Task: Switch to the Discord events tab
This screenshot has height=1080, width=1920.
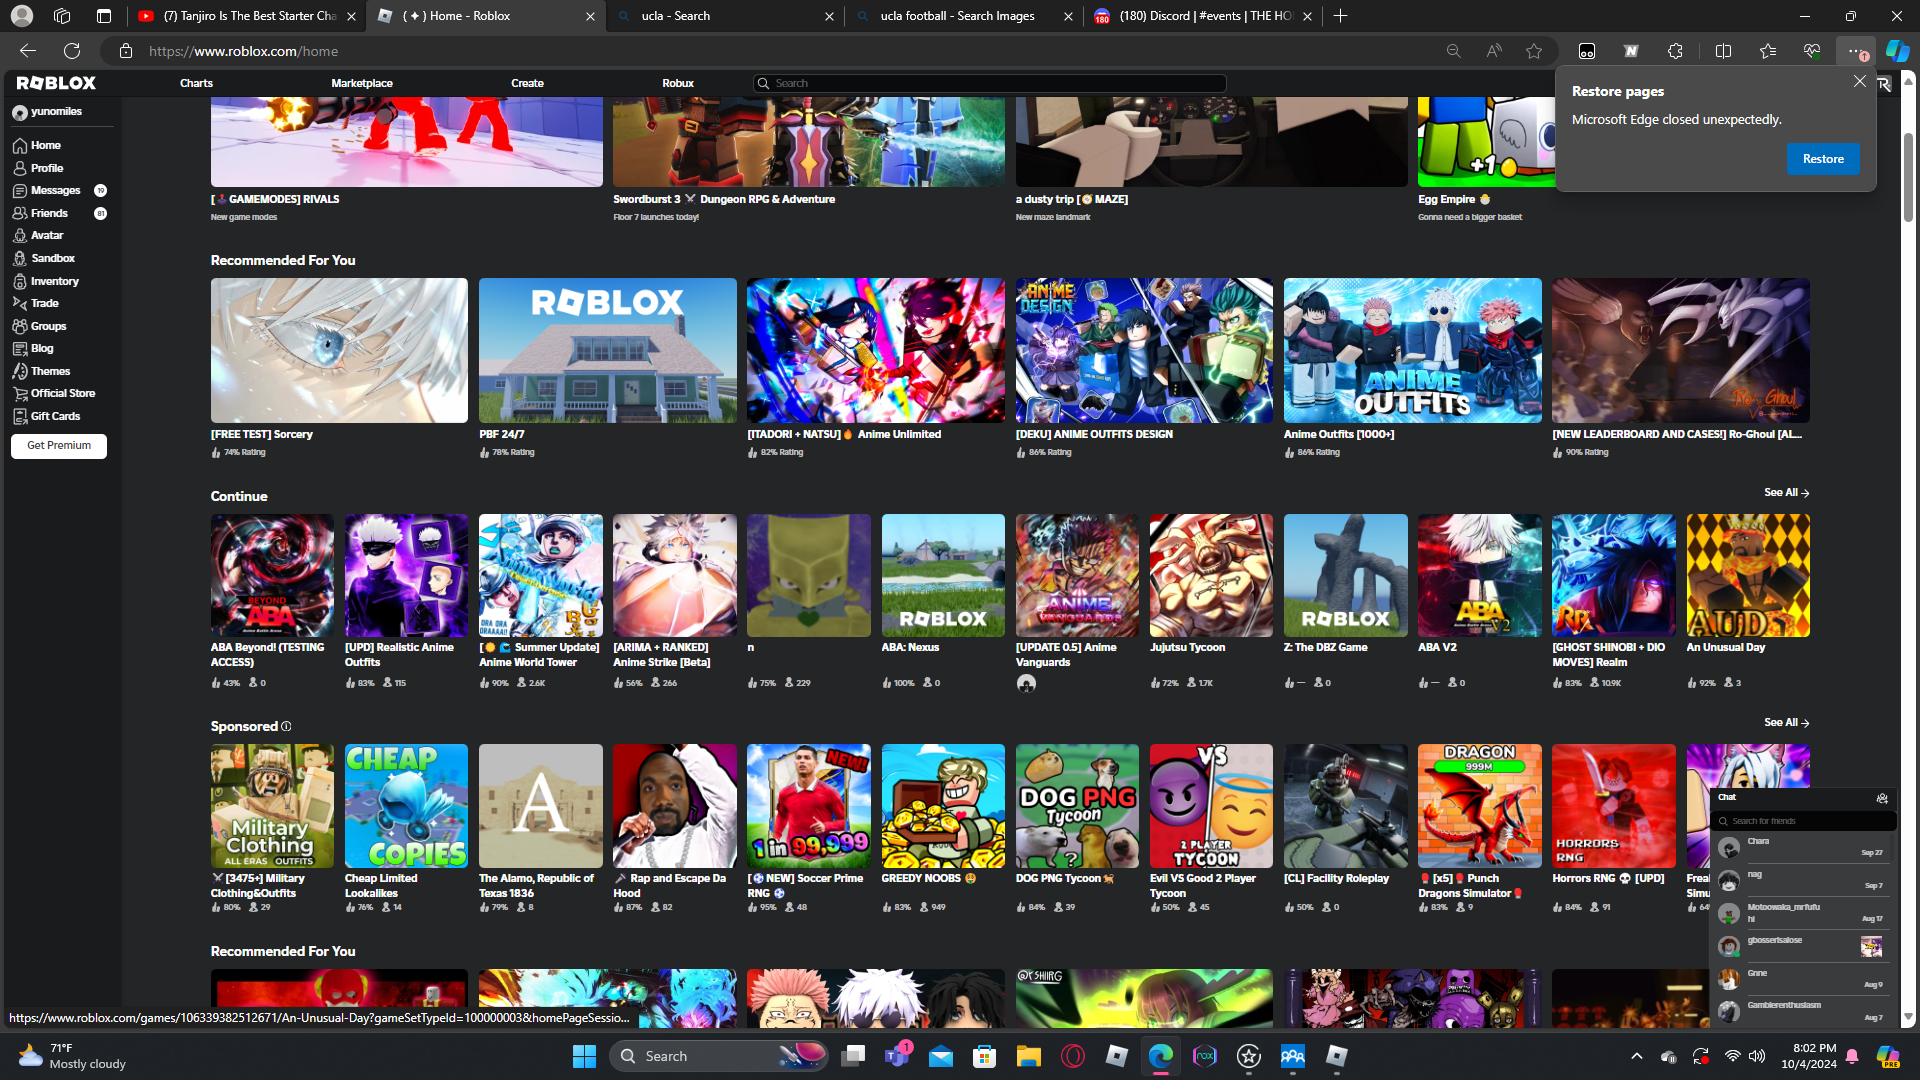Action: 1203,16
